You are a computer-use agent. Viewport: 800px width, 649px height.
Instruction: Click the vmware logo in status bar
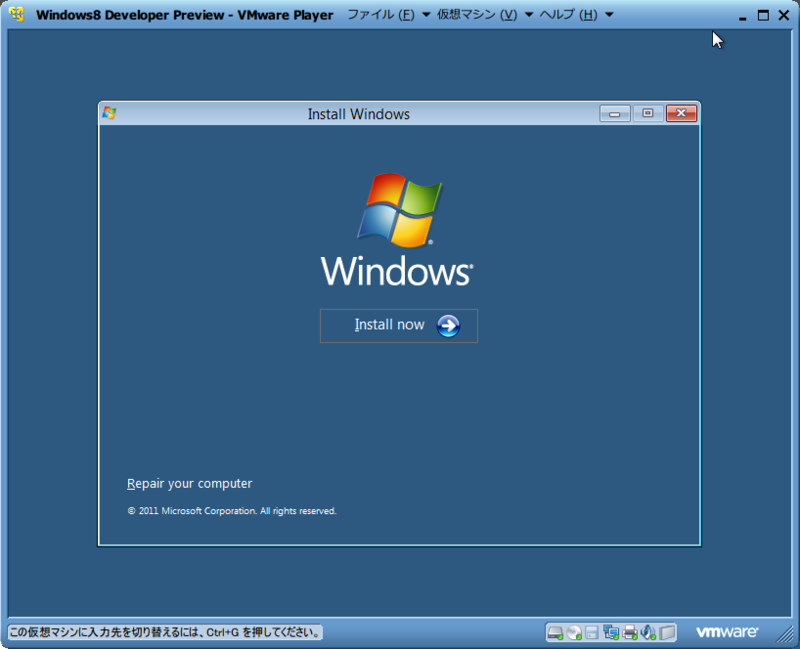click(727, 632)
